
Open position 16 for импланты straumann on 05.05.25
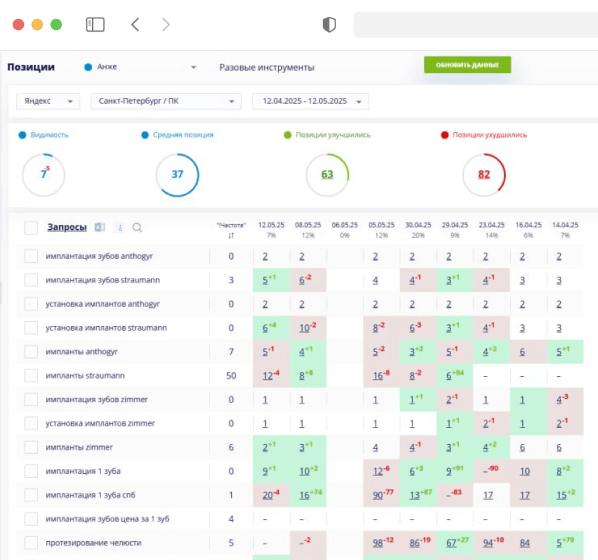pos(378,376)
